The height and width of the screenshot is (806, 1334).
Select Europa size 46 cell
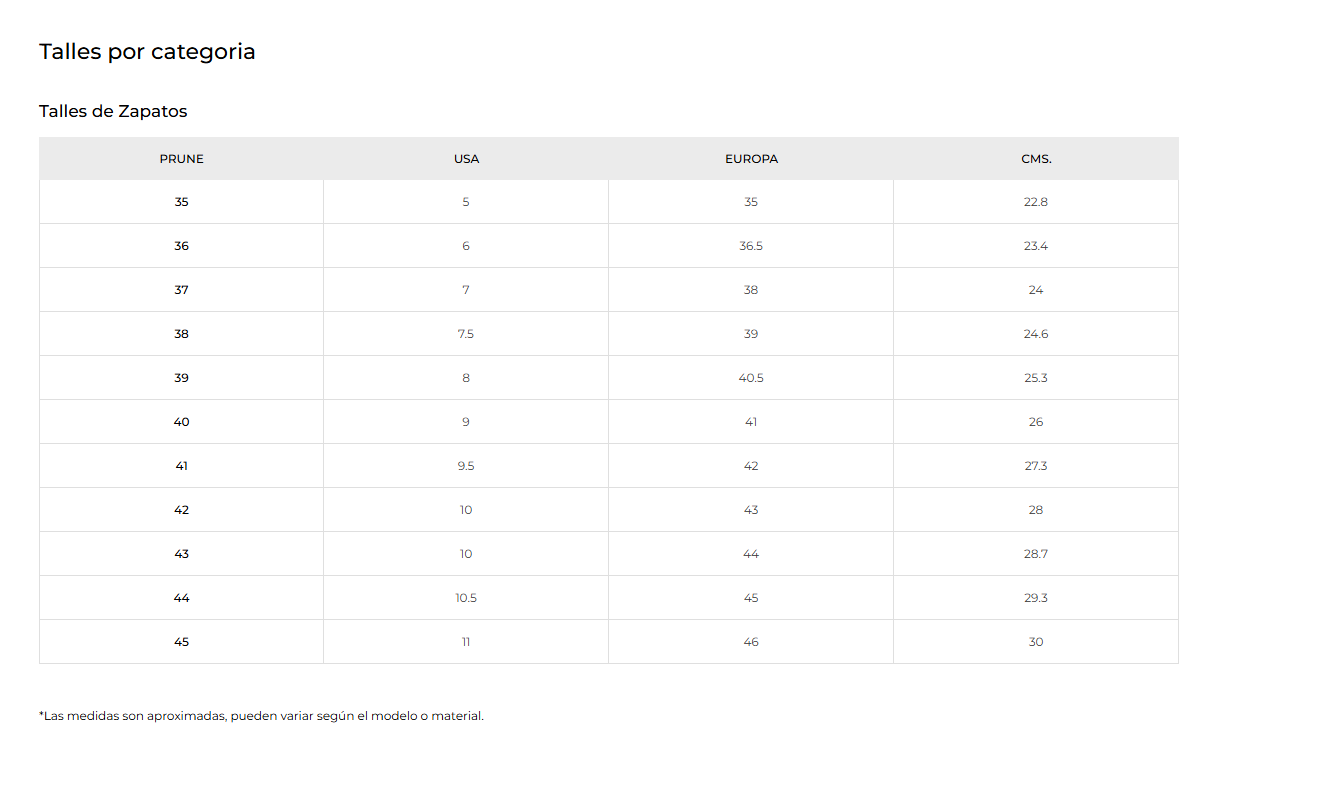751,642
